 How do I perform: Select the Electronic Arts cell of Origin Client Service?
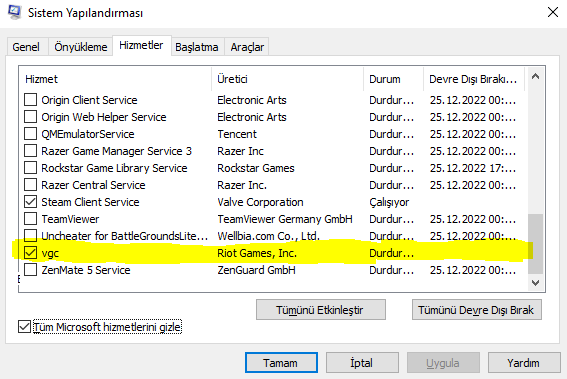pos(252,100)
